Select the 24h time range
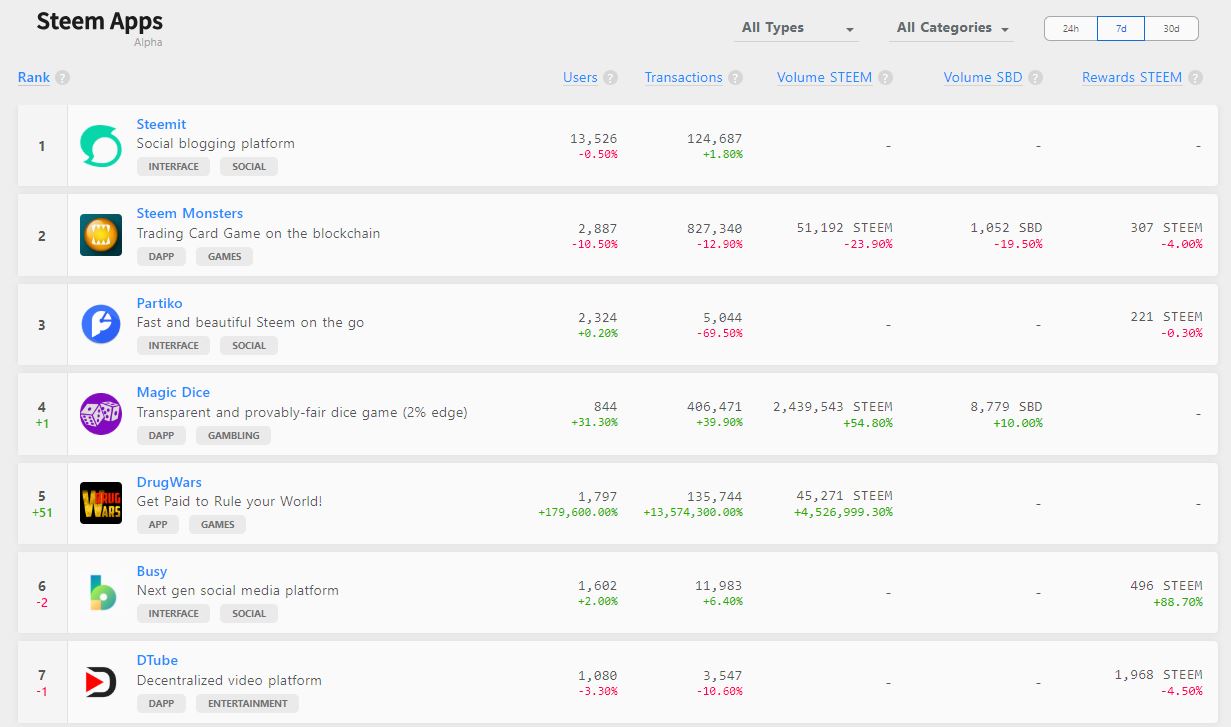 click(1070, 29)
